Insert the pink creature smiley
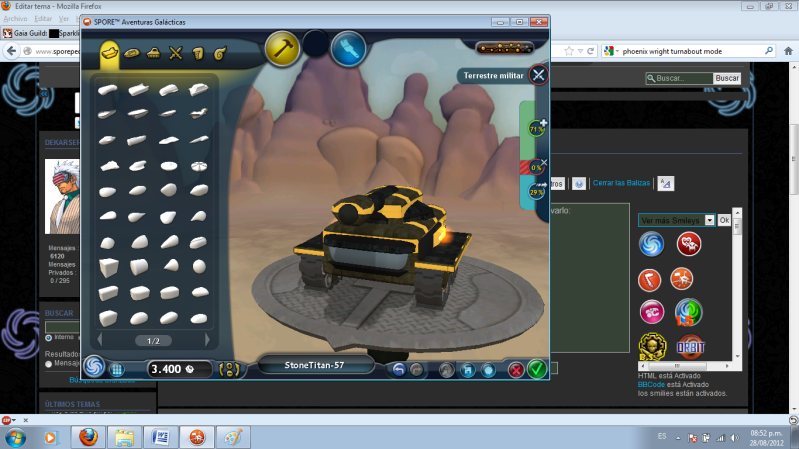 point(652,312)
